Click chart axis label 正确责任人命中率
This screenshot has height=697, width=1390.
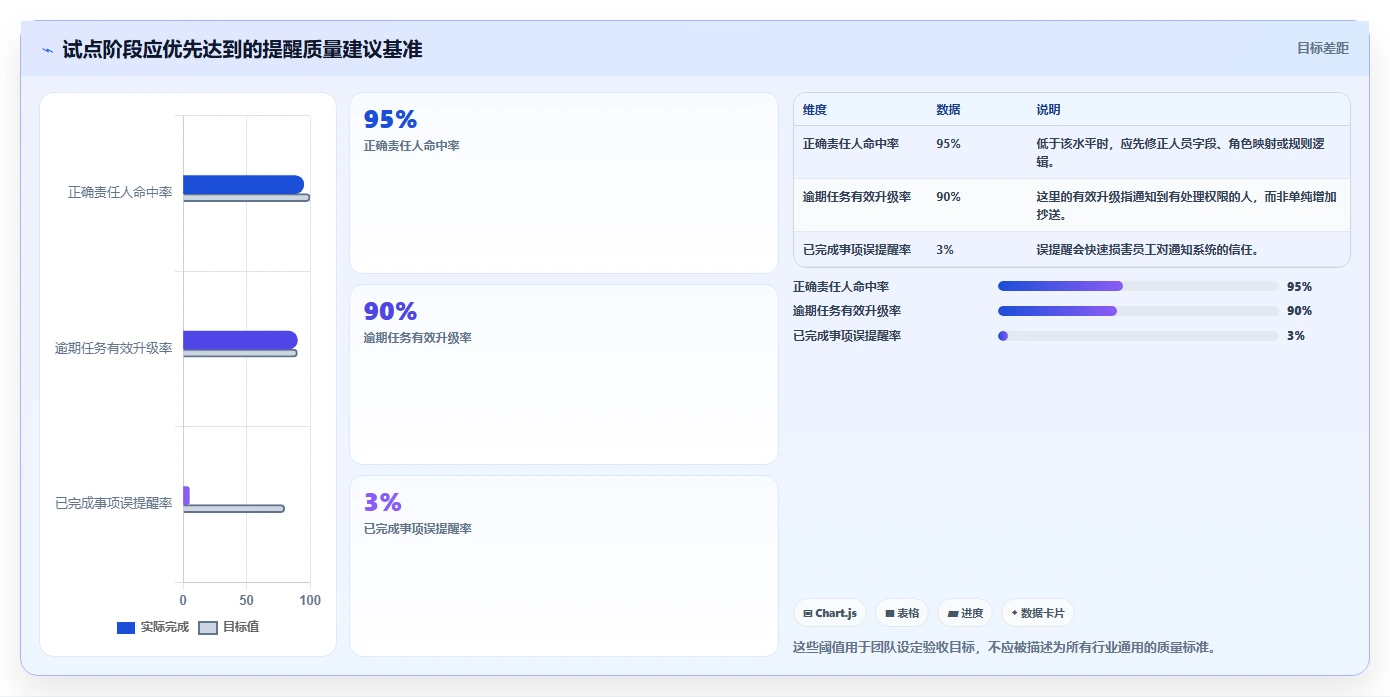pyautogui.click(x=120, y=192)
